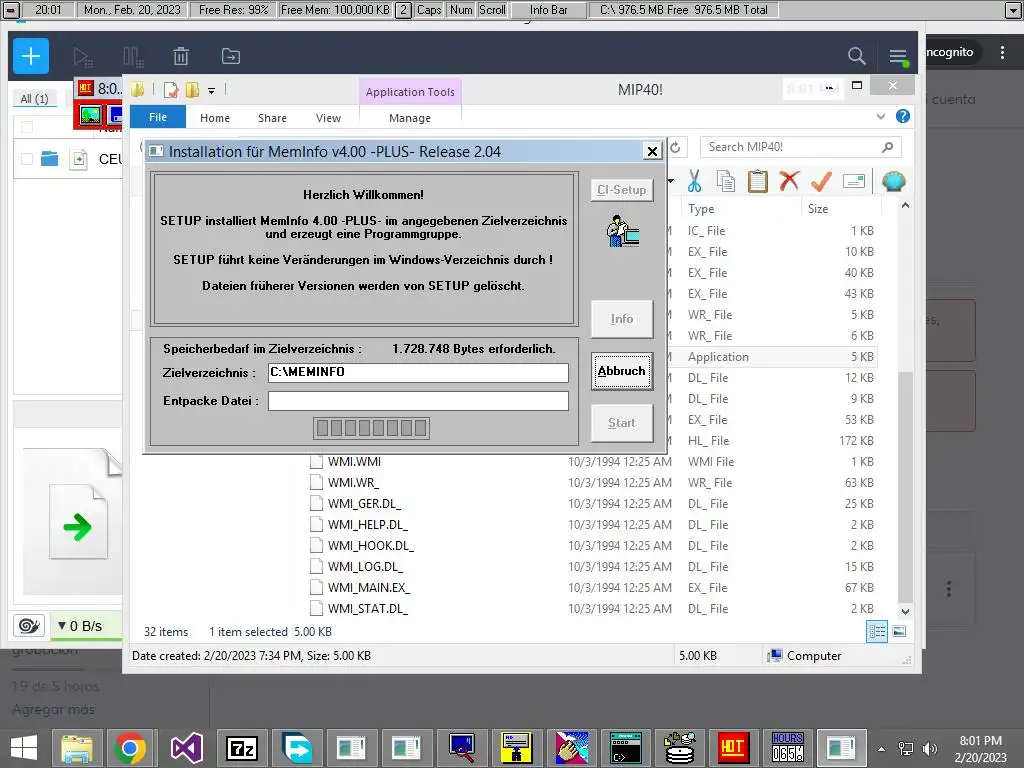
Task: Click the blue plus add button
Action: point(31,56)
